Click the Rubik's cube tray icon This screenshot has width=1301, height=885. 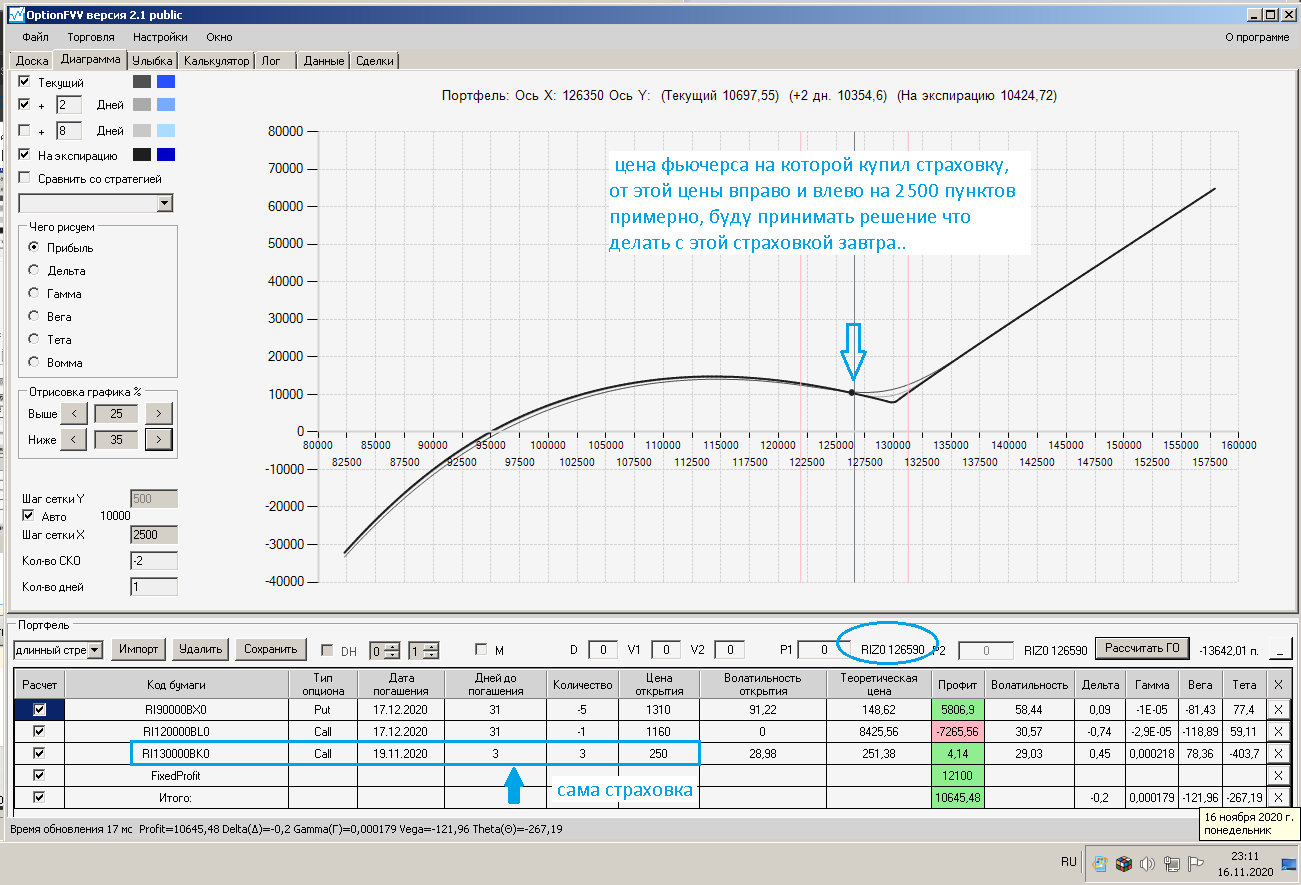coord(1123,864)
